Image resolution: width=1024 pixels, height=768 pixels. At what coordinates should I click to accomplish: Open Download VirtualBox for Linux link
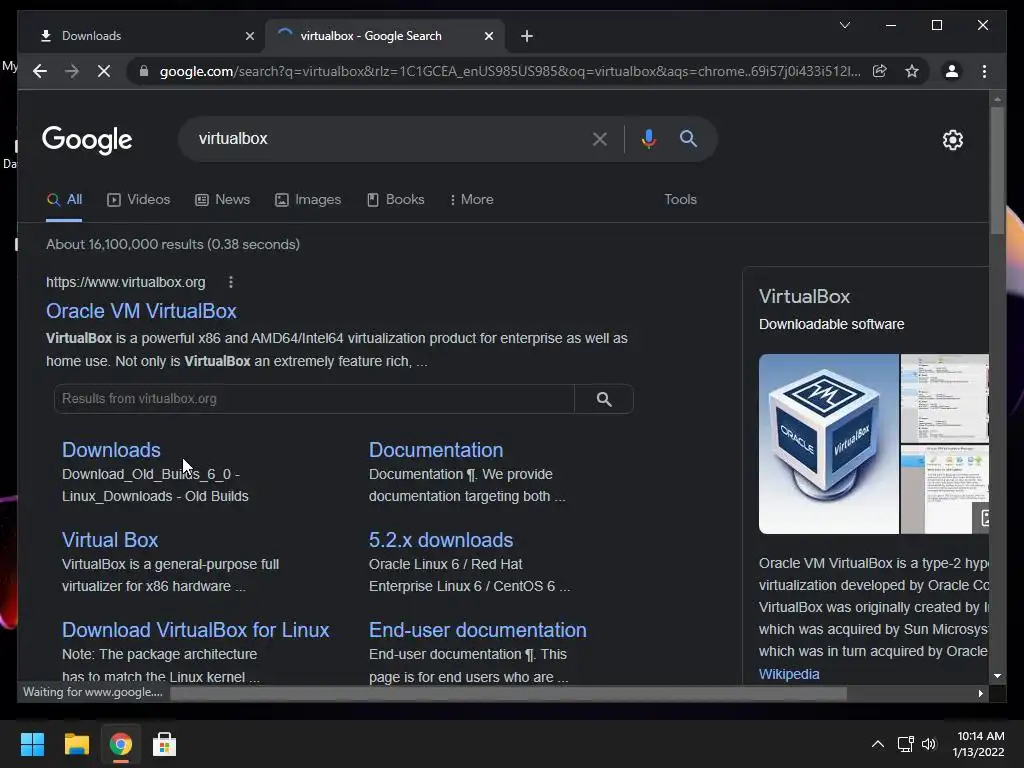pyautogui.click(x=195, y=630)
